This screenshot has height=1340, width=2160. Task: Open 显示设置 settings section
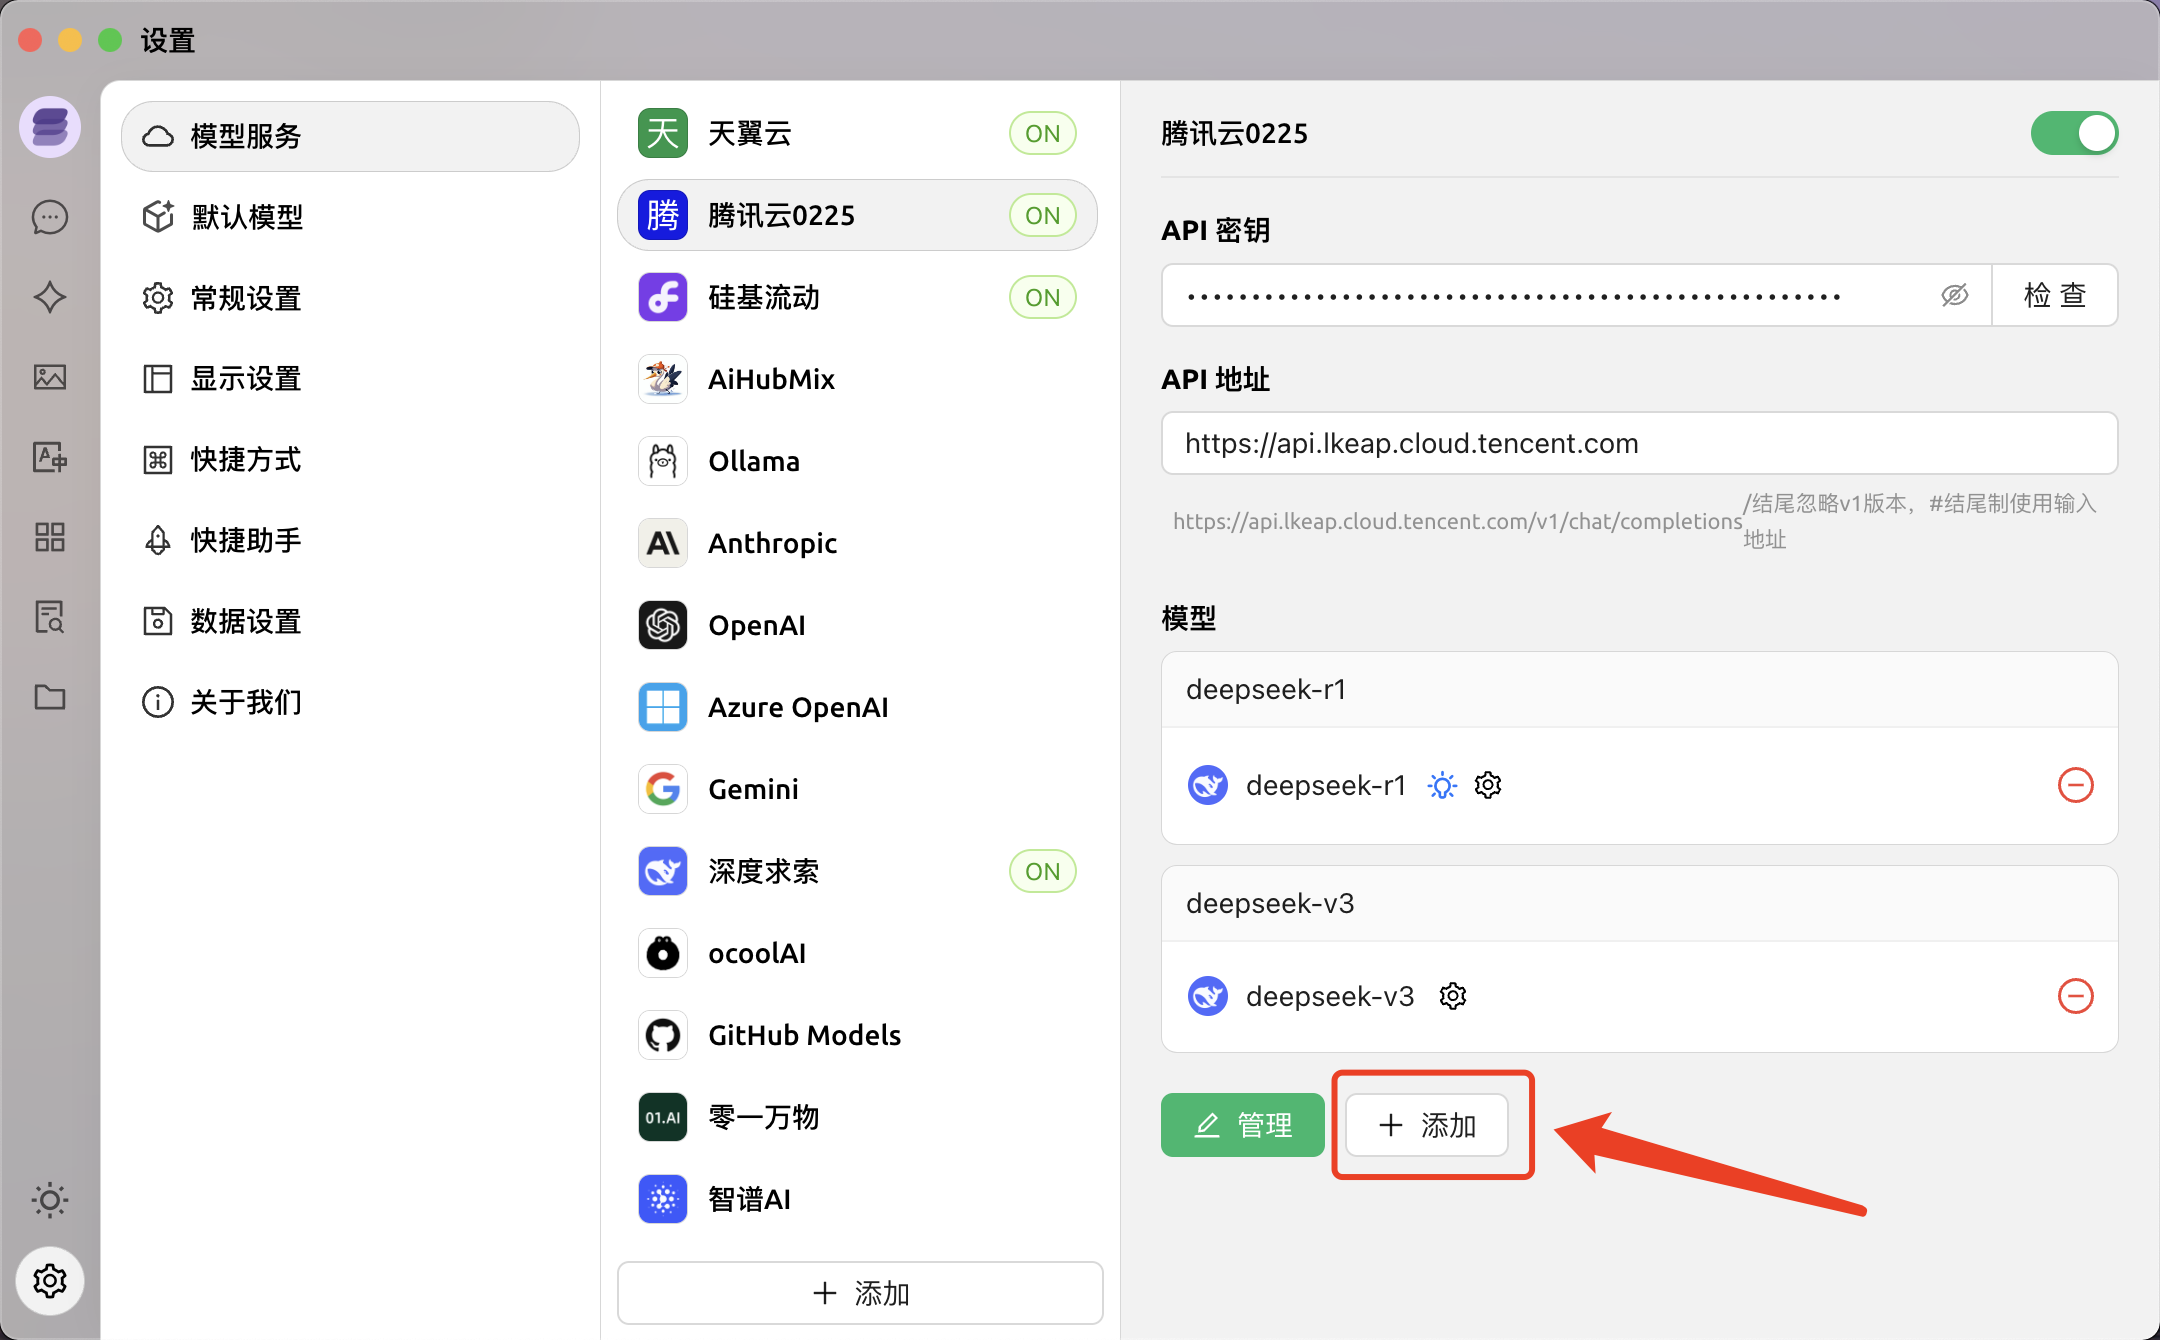tap(246, 379)
